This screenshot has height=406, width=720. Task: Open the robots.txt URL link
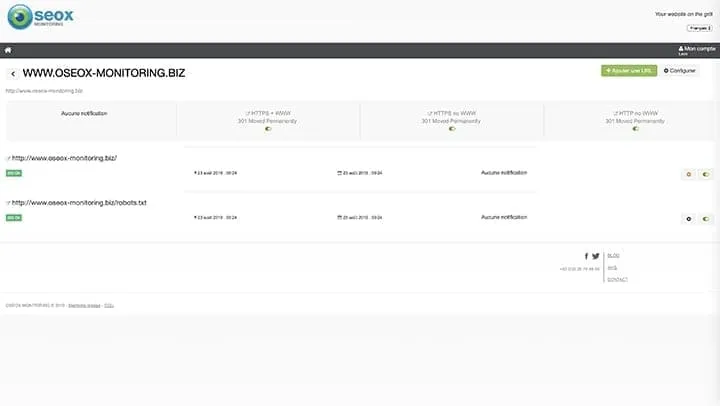click(x=79, y=203)
